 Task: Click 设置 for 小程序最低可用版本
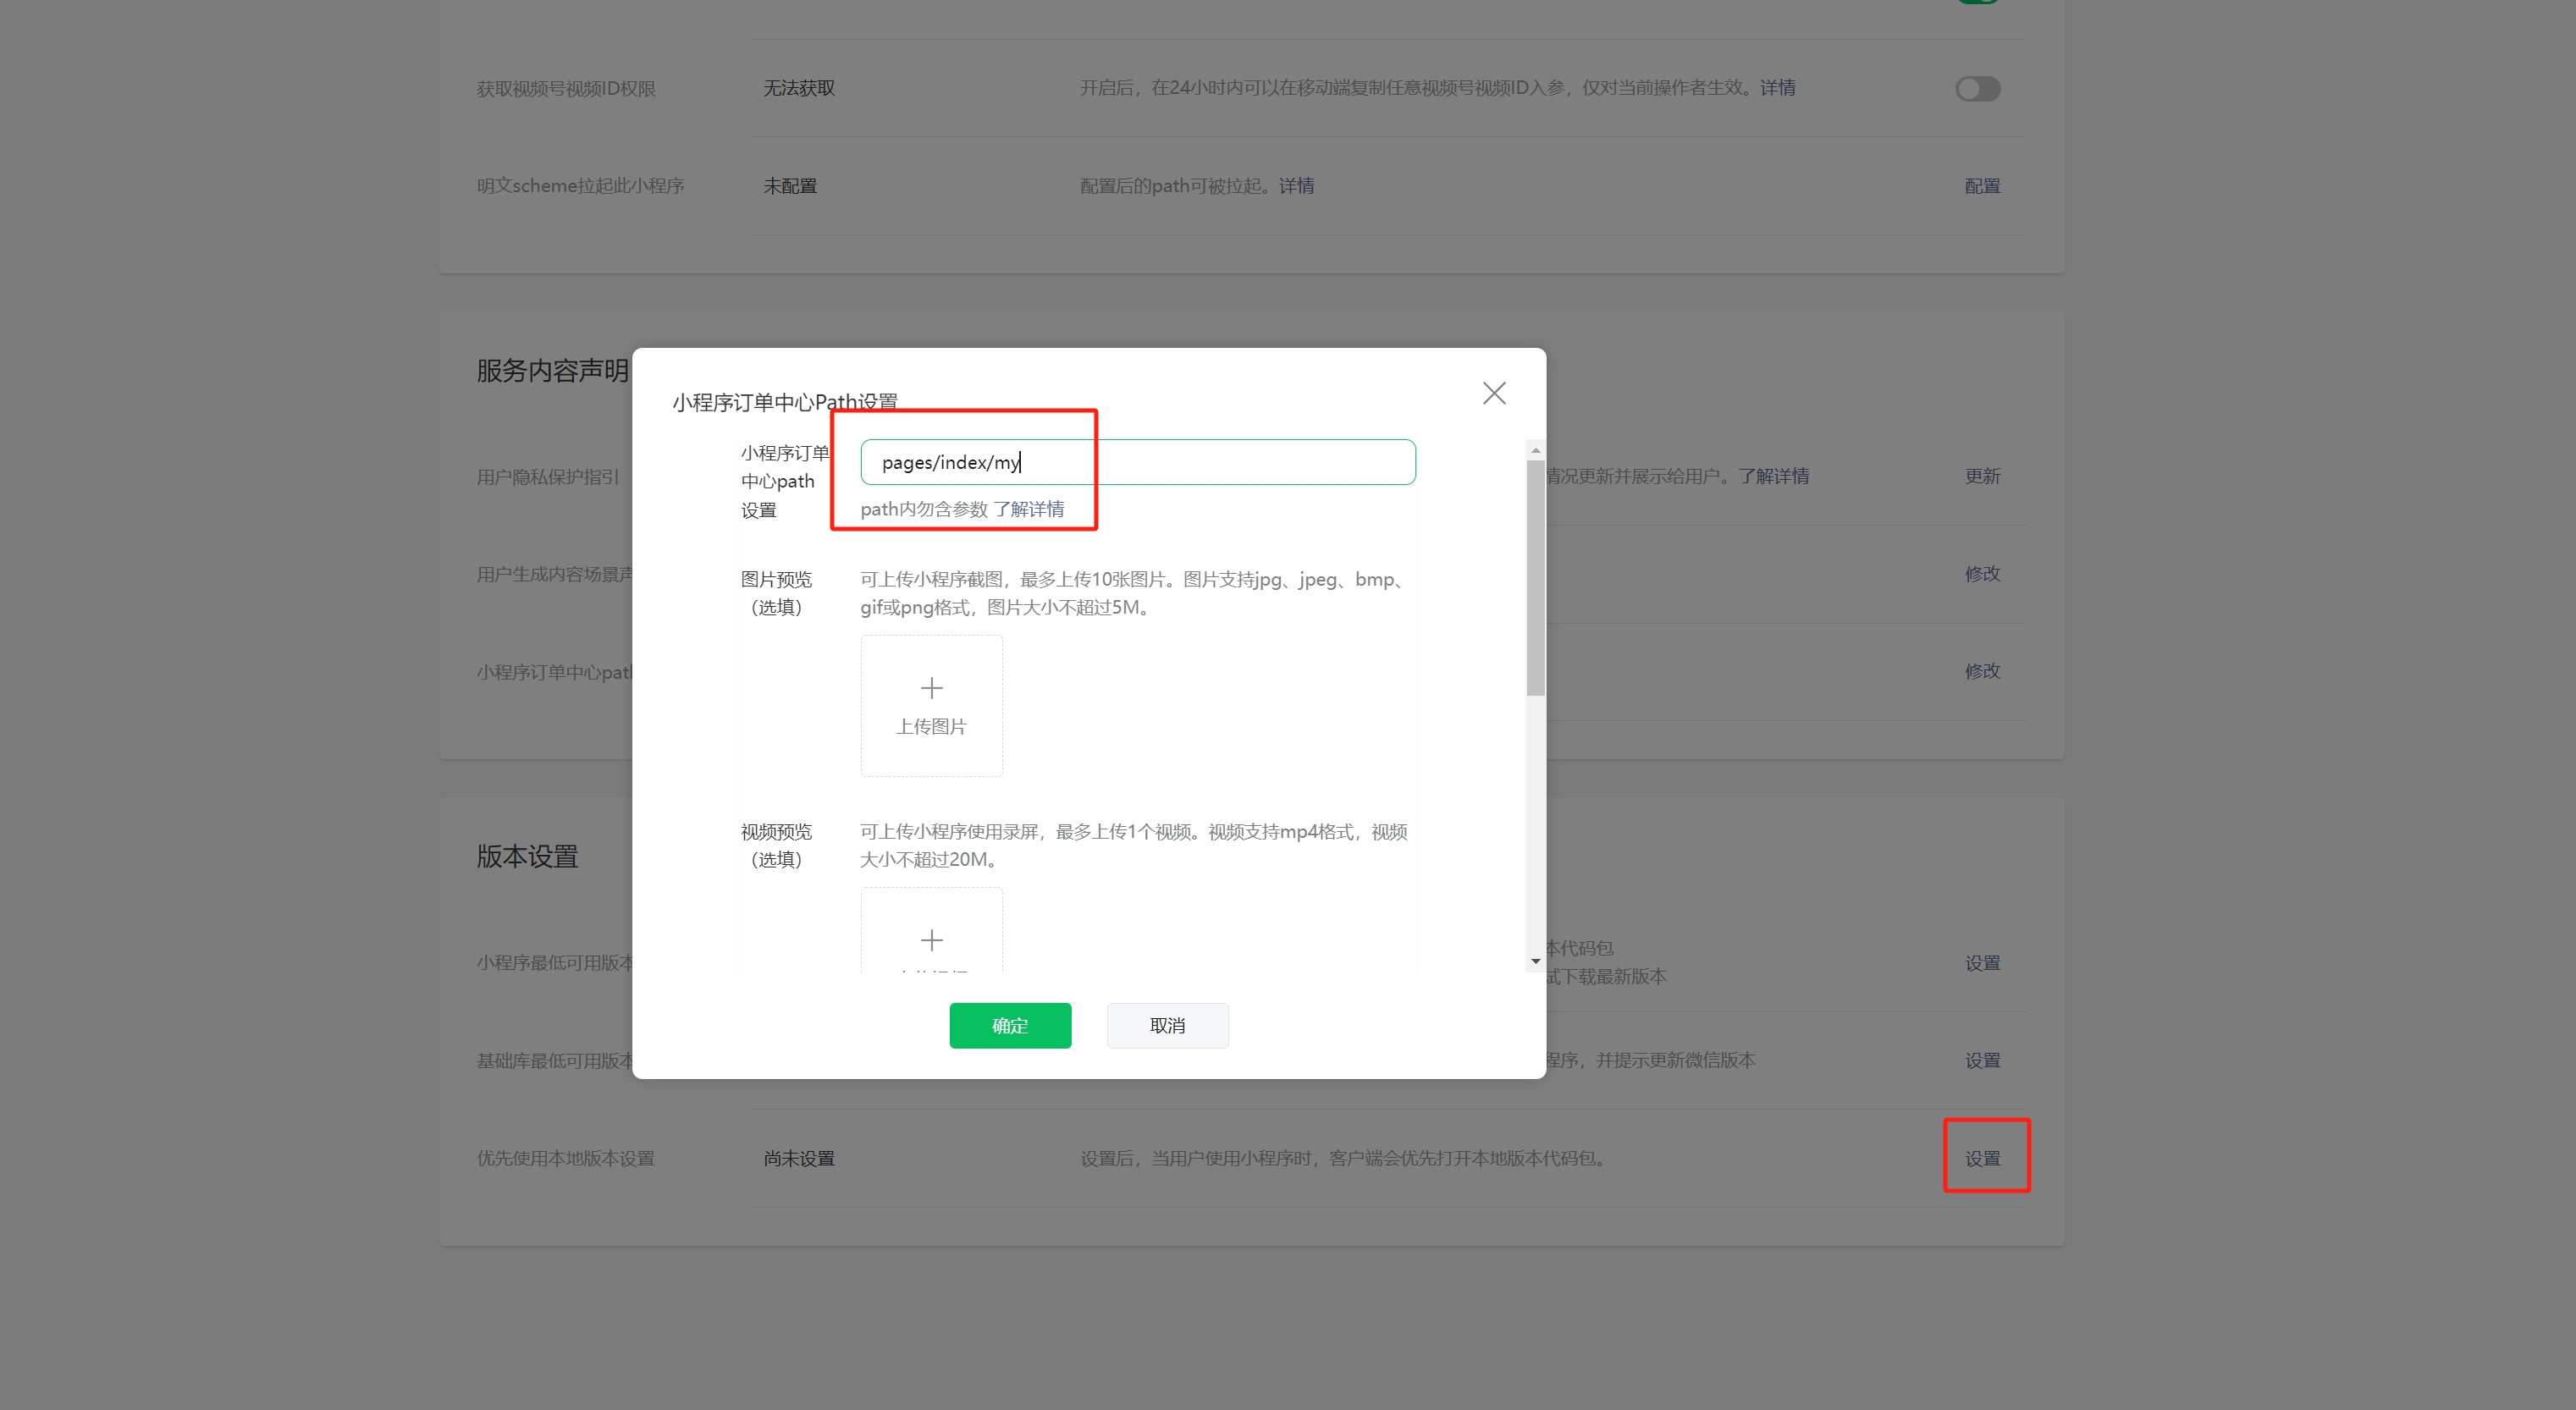pos(1982,963)
